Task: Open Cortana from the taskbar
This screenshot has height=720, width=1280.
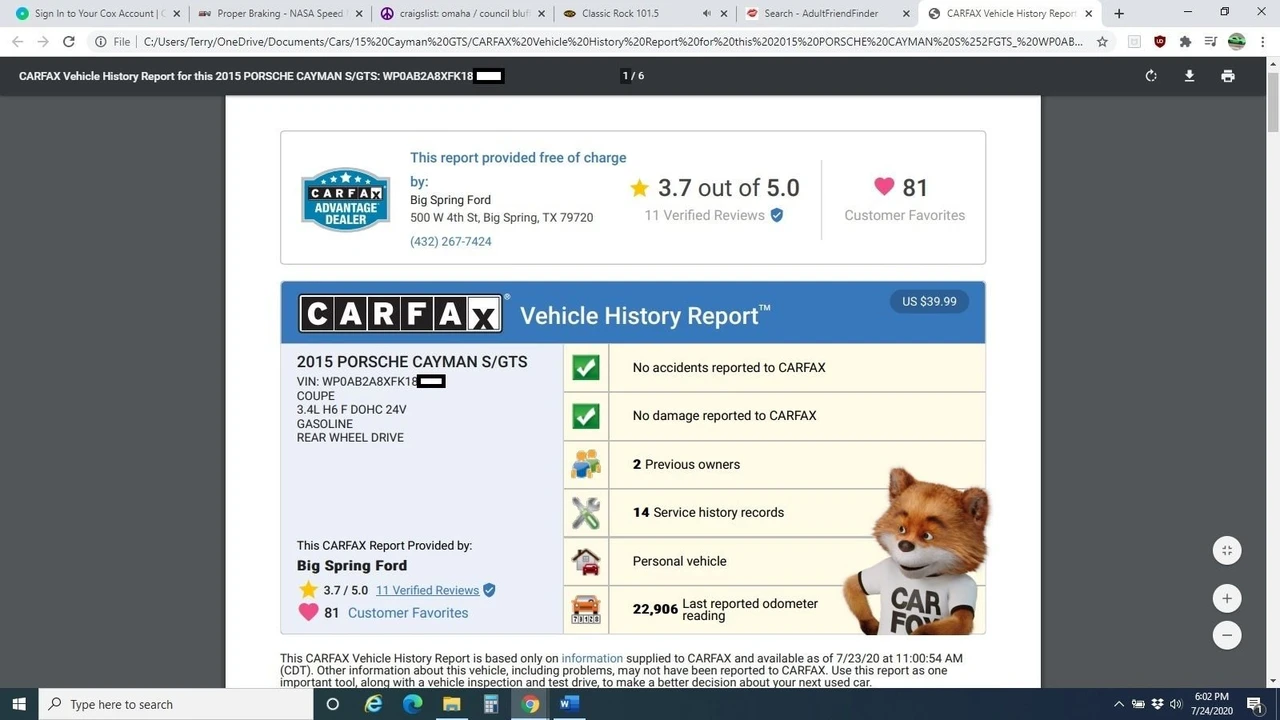Action: point(333,704)
